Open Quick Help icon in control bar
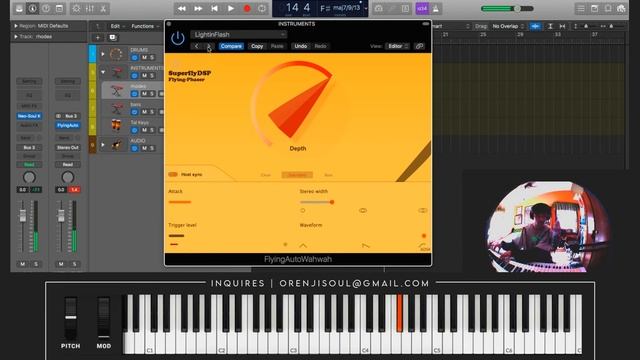Image resolution: width=640 pixels, height=360 pixels. pyautogui.click(x=46, y=9)
